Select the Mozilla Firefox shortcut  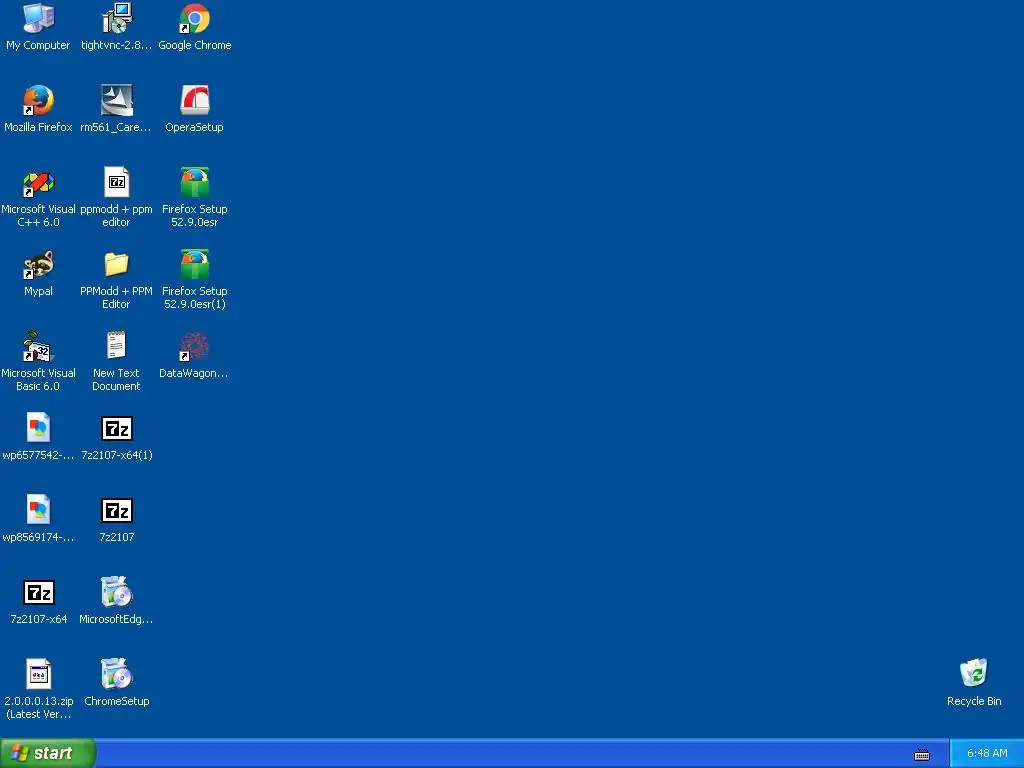(x=39, y=101)
